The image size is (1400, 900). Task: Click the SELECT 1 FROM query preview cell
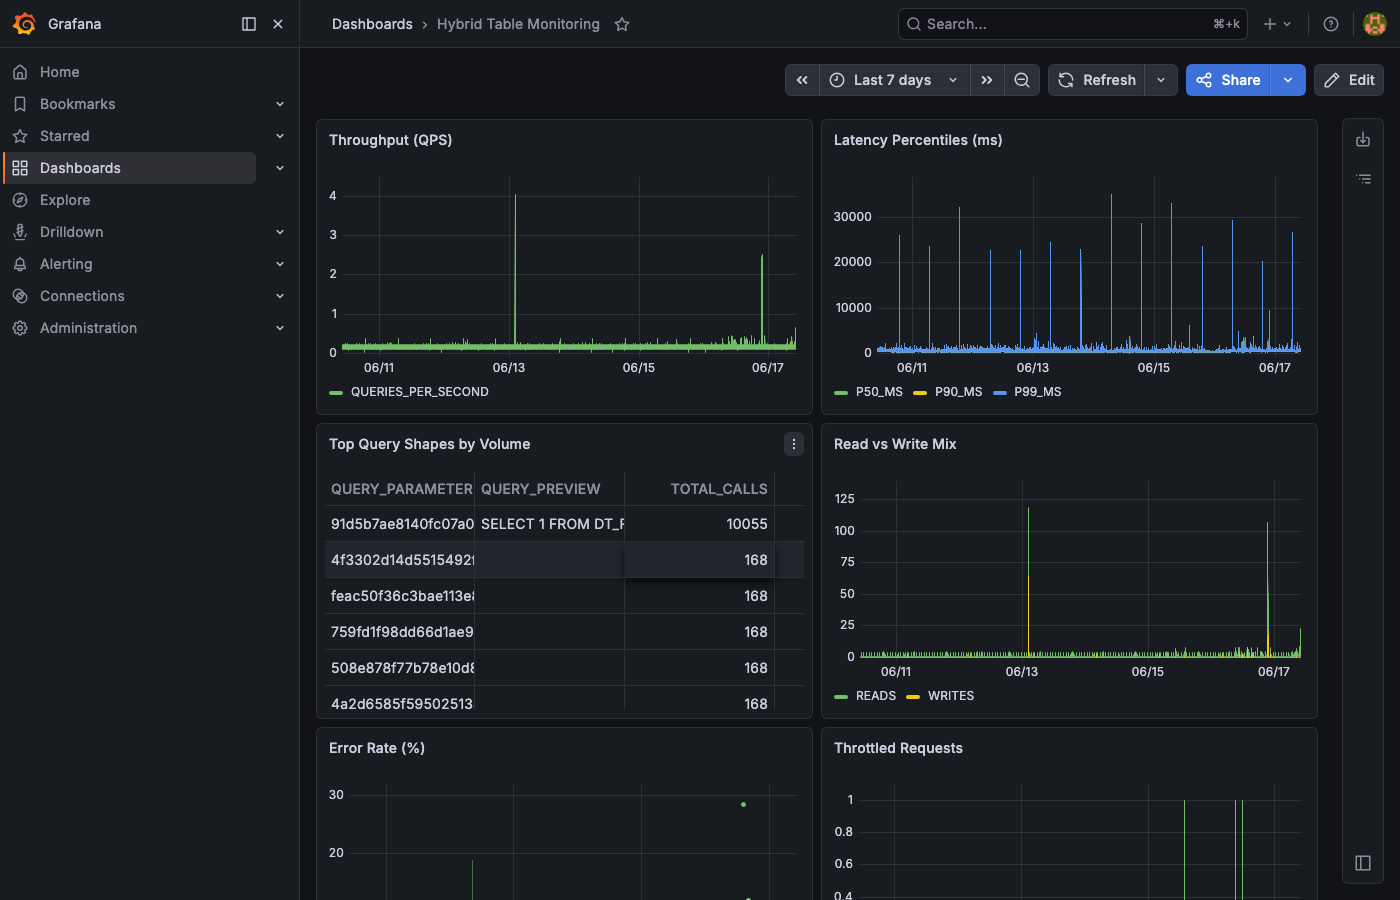click(550, 524)
